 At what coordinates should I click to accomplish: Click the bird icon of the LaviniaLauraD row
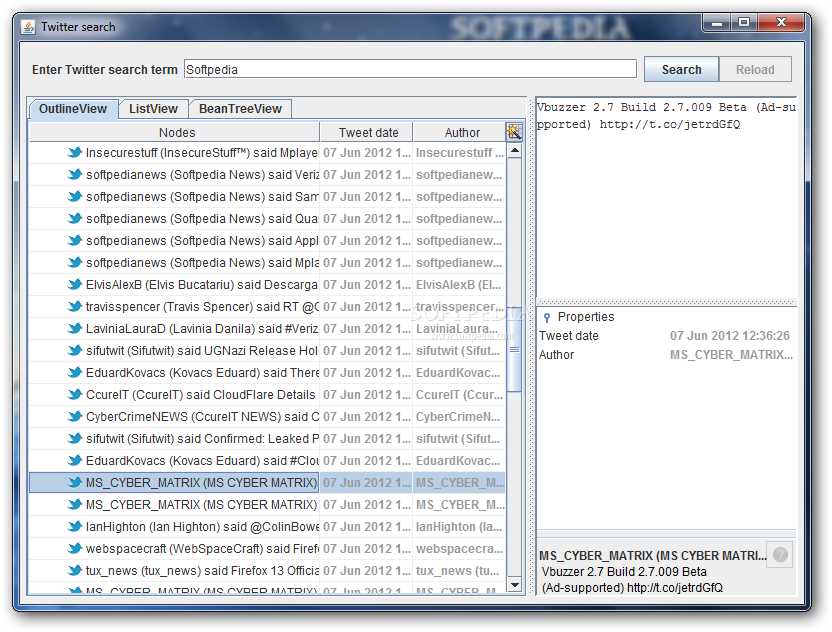point(75,328)
